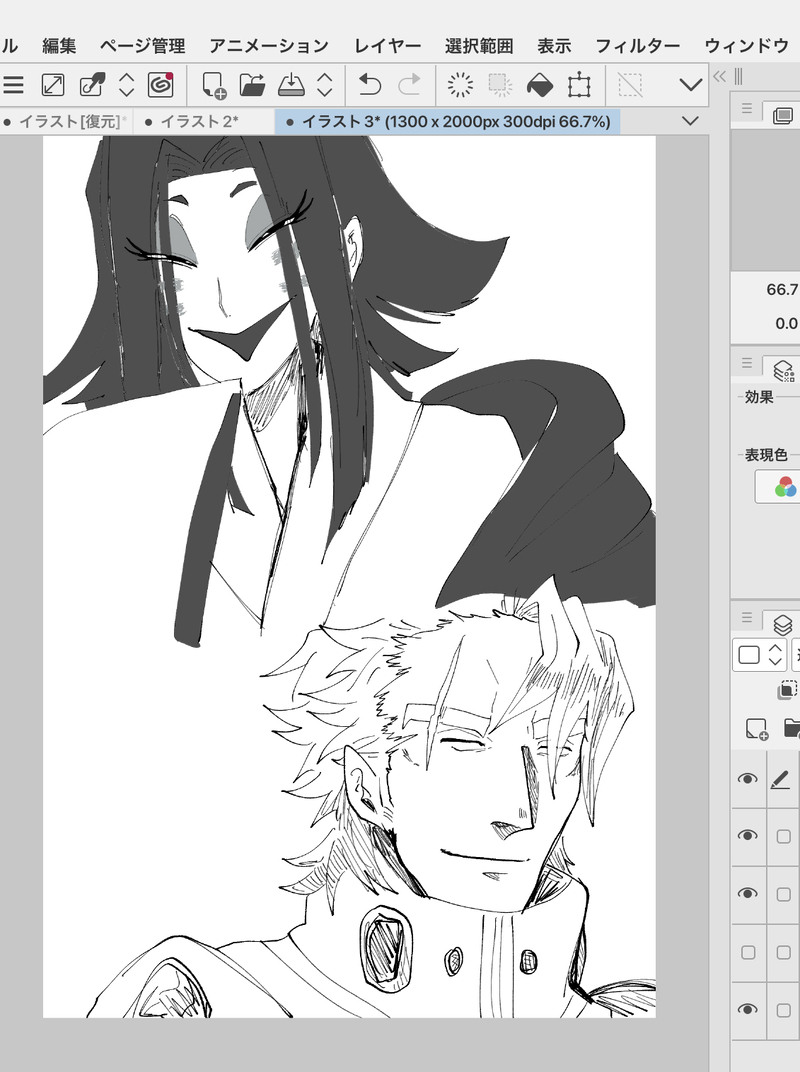The height and width of the screenshot is (1072, 800).
Task: Open Layer Property palette menu icon
Action: tap(747, 363)
